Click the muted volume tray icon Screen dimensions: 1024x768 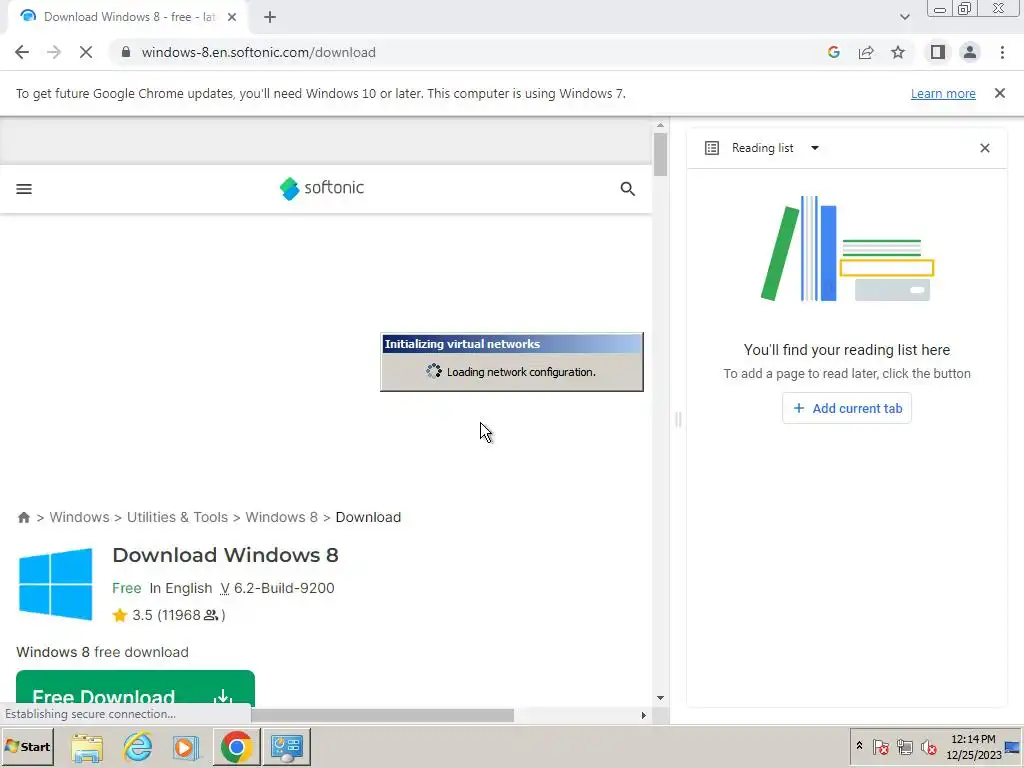[x=928, y=746]
